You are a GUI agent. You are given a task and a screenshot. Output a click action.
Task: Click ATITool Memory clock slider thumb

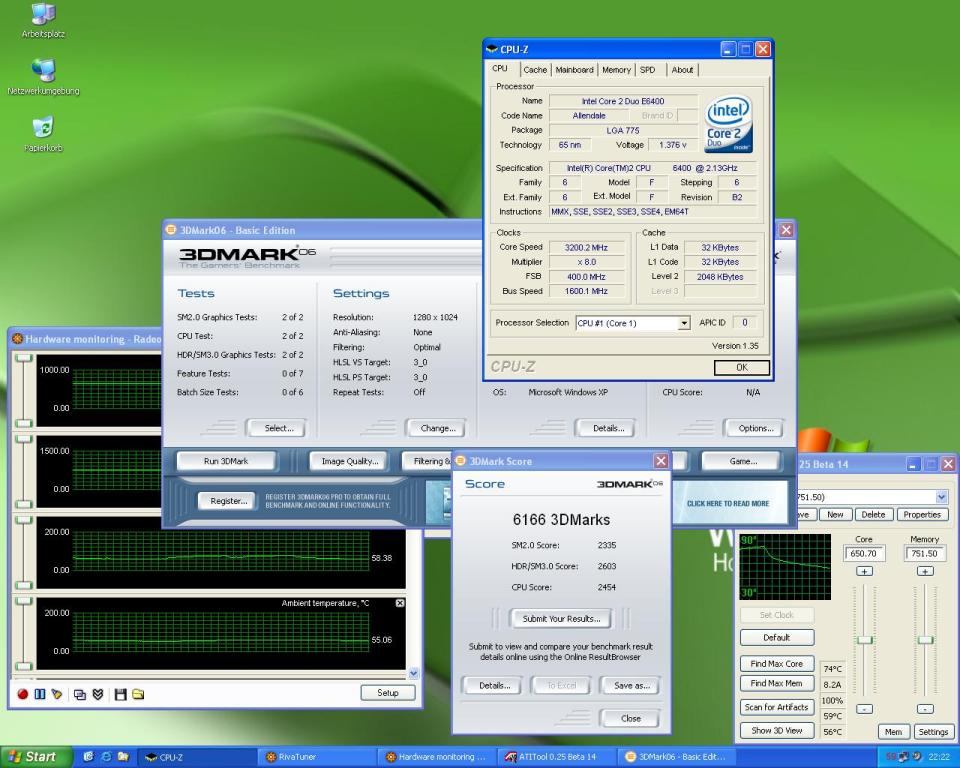point(924,640)
